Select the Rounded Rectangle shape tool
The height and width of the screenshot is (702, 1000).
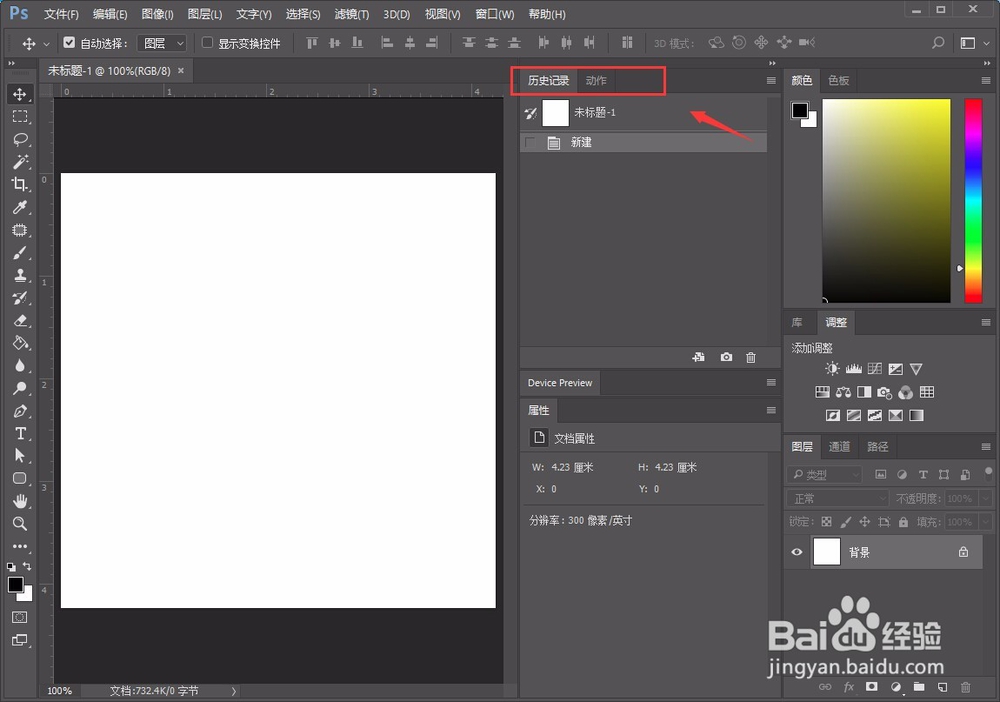pyautogui.click(x=20, y=478)
